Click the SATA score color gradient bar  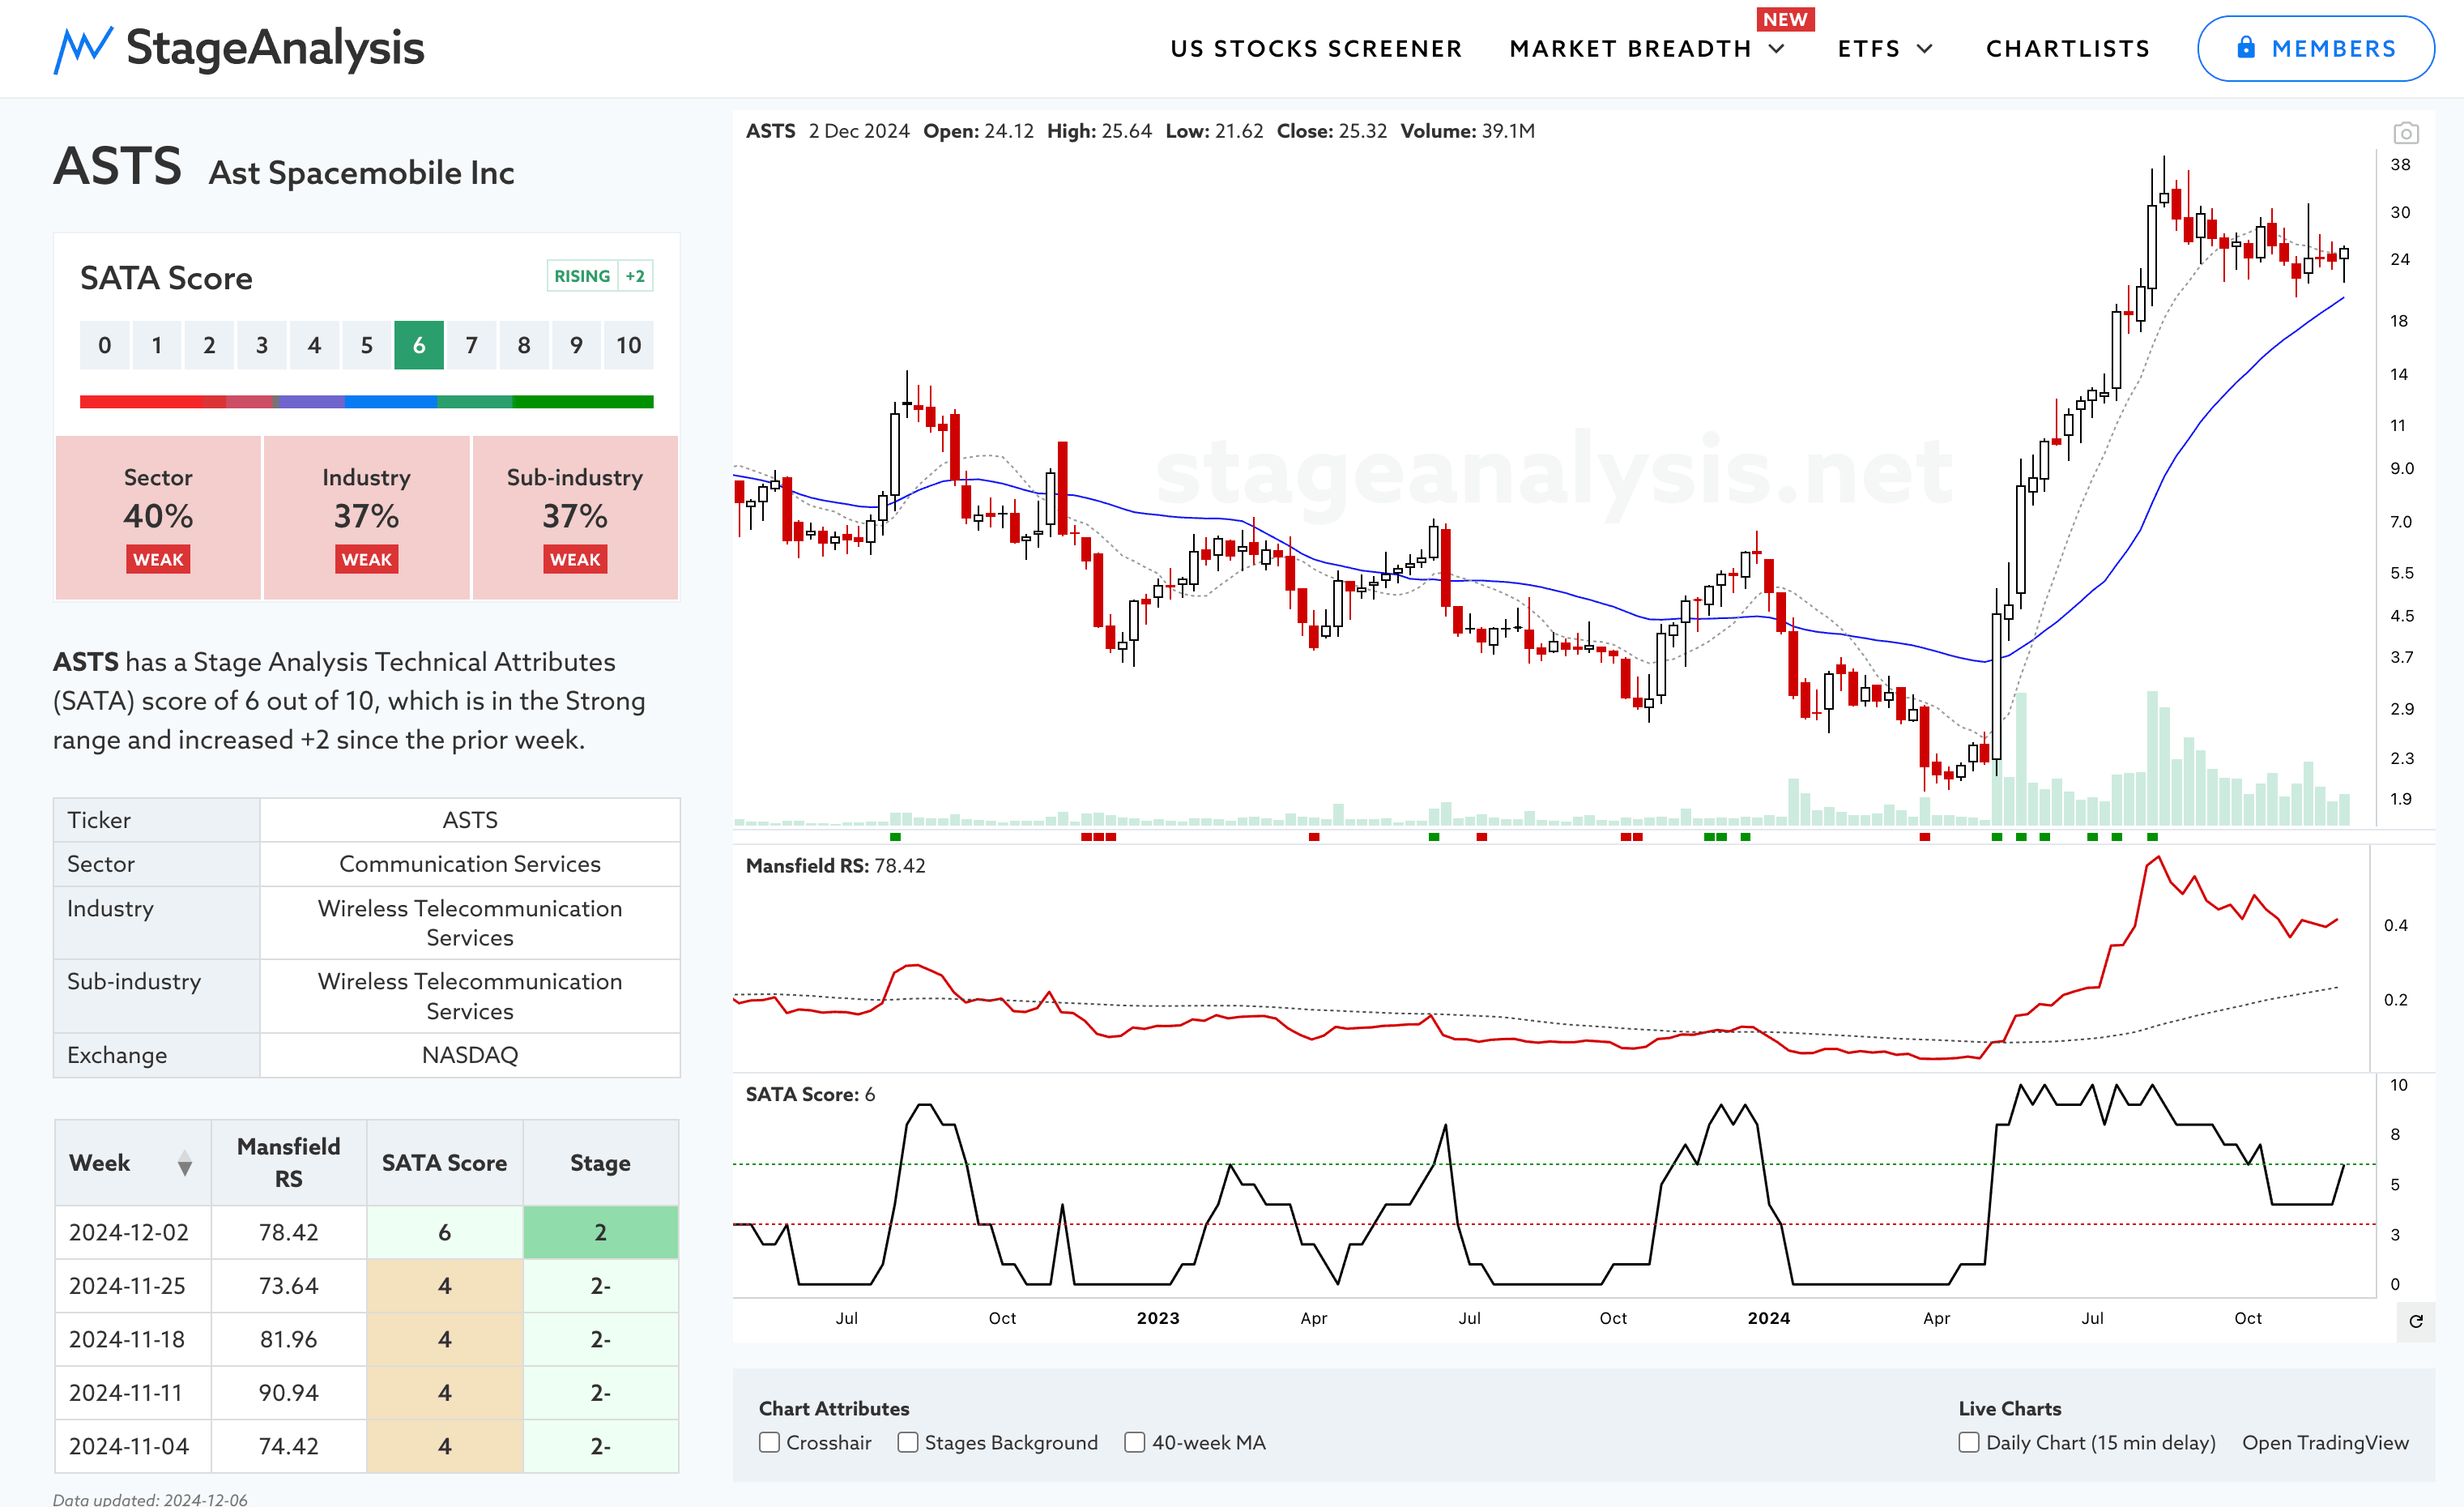(x=366, y=402)
